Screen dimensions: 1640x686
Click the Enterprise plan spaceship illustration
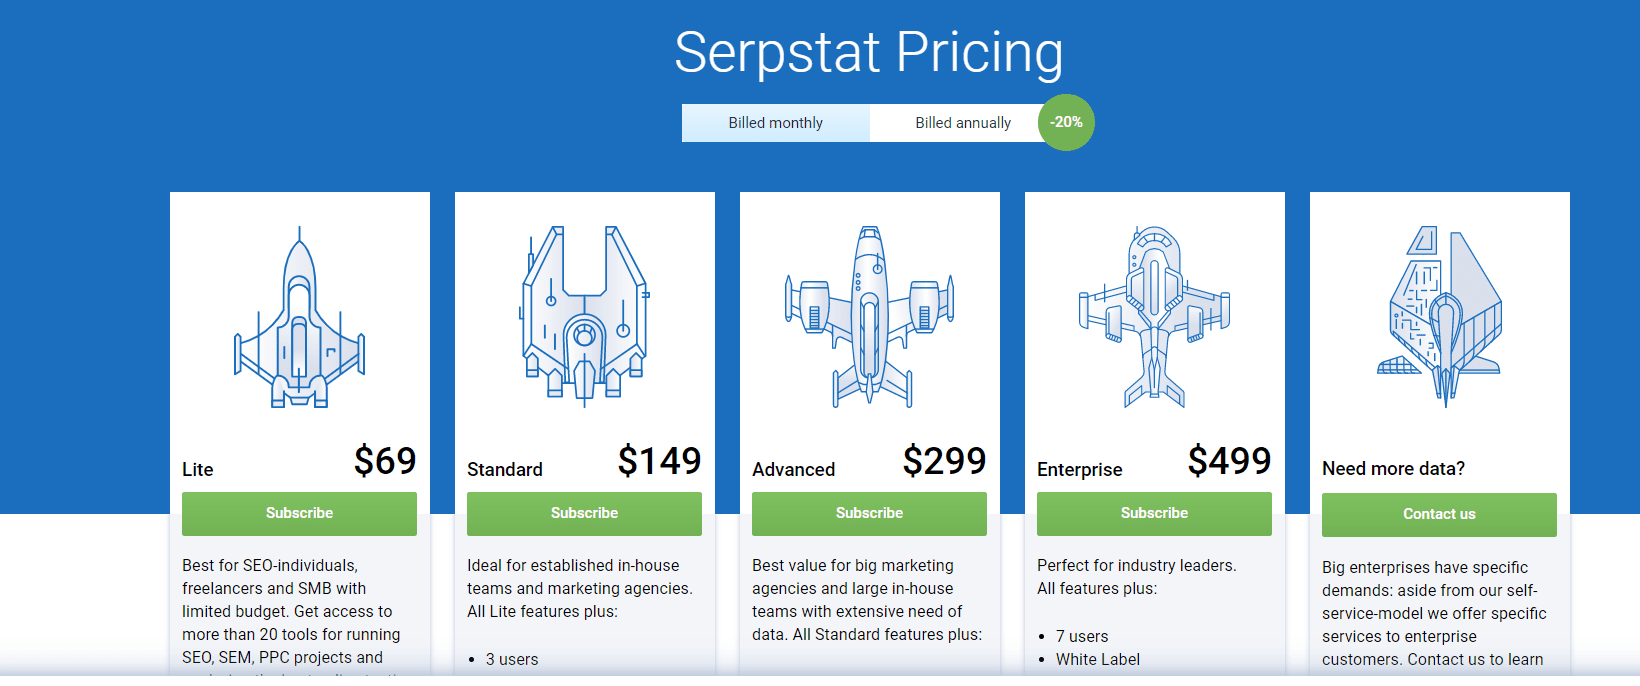pos(1154,316)
